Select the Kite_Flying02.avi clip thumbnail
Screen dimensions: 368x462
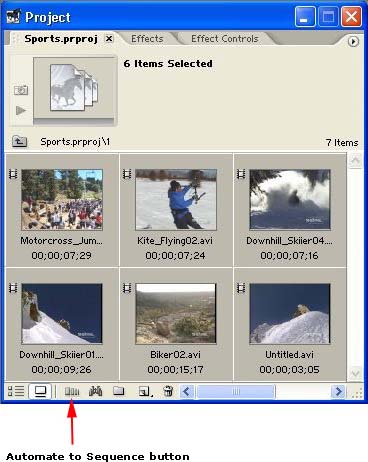(x=176, y=199)
